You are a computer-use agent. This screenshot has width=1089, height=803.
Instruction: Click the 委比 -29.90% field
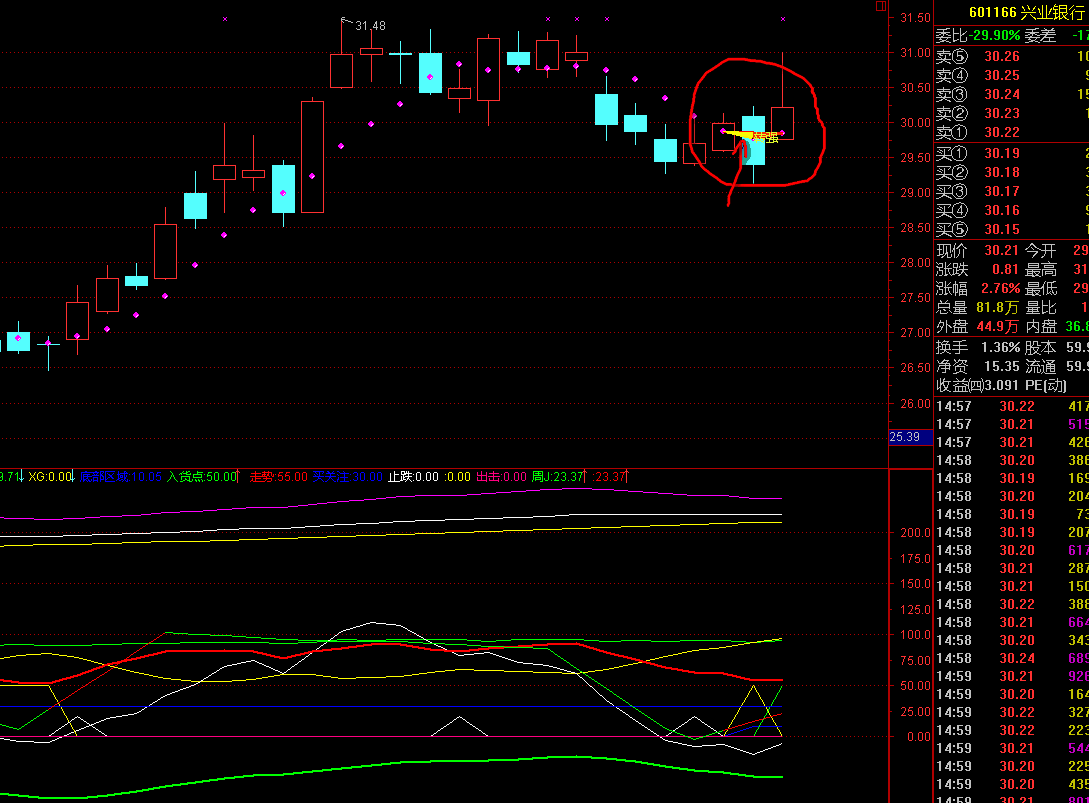(x=978, y=35)
